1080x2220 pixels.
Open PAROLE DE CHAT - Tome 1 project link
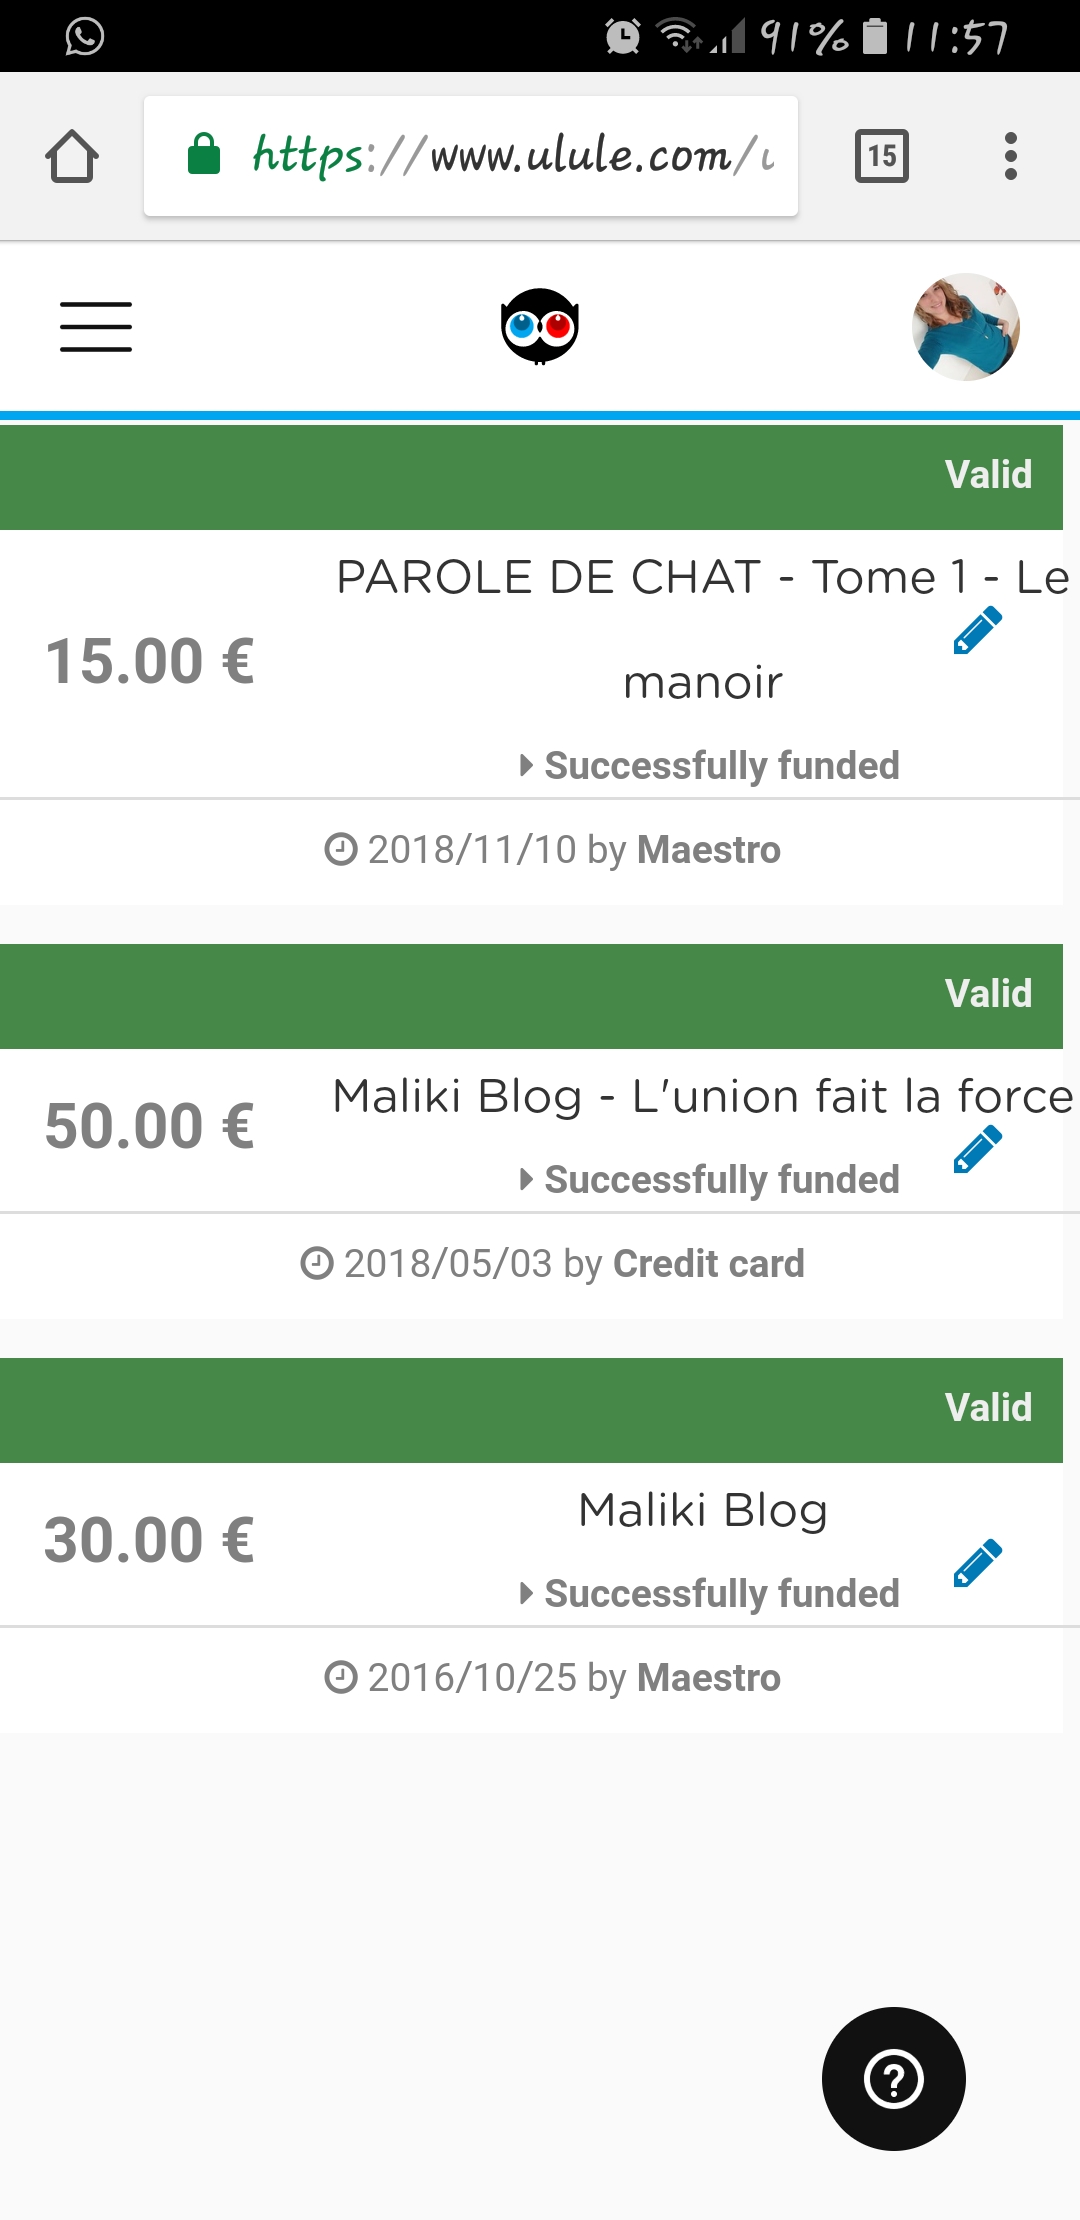[702, 578]
